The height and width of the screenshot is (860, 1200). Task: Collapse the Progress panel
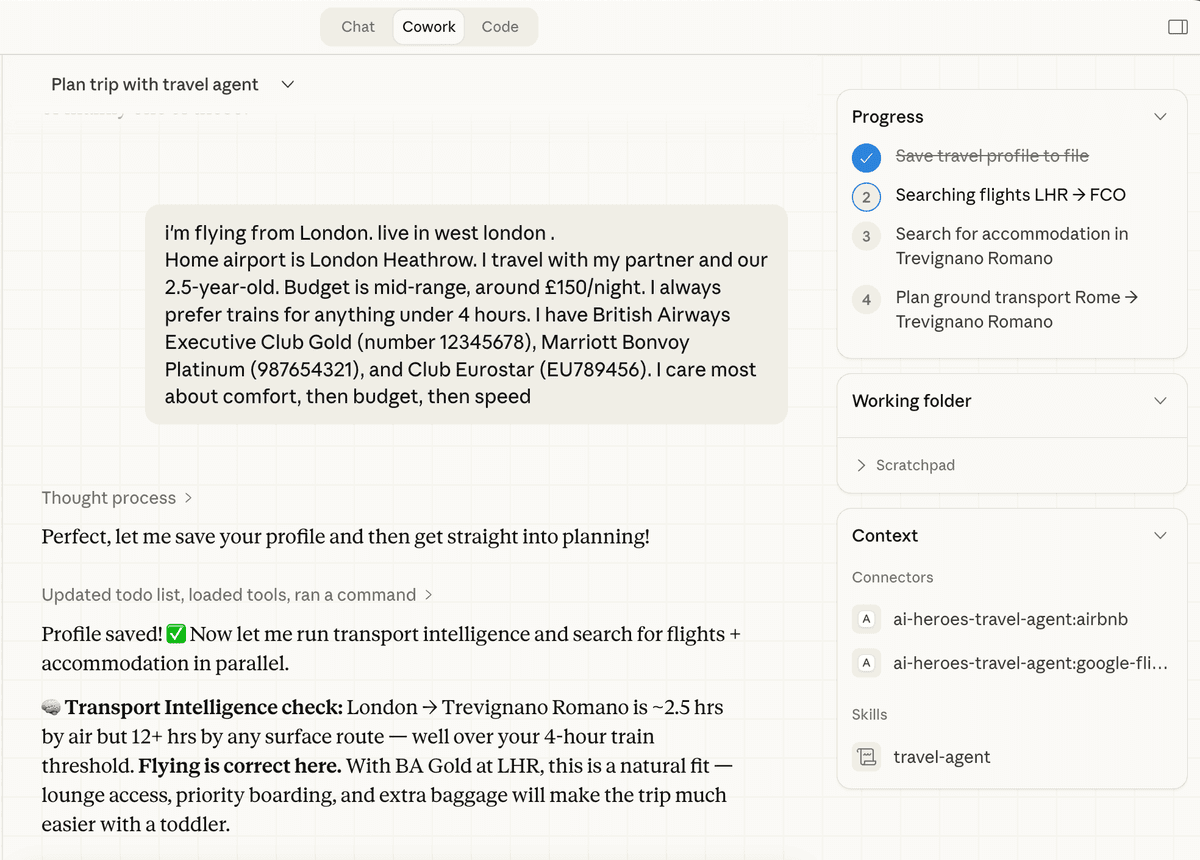click(1160, 117)
